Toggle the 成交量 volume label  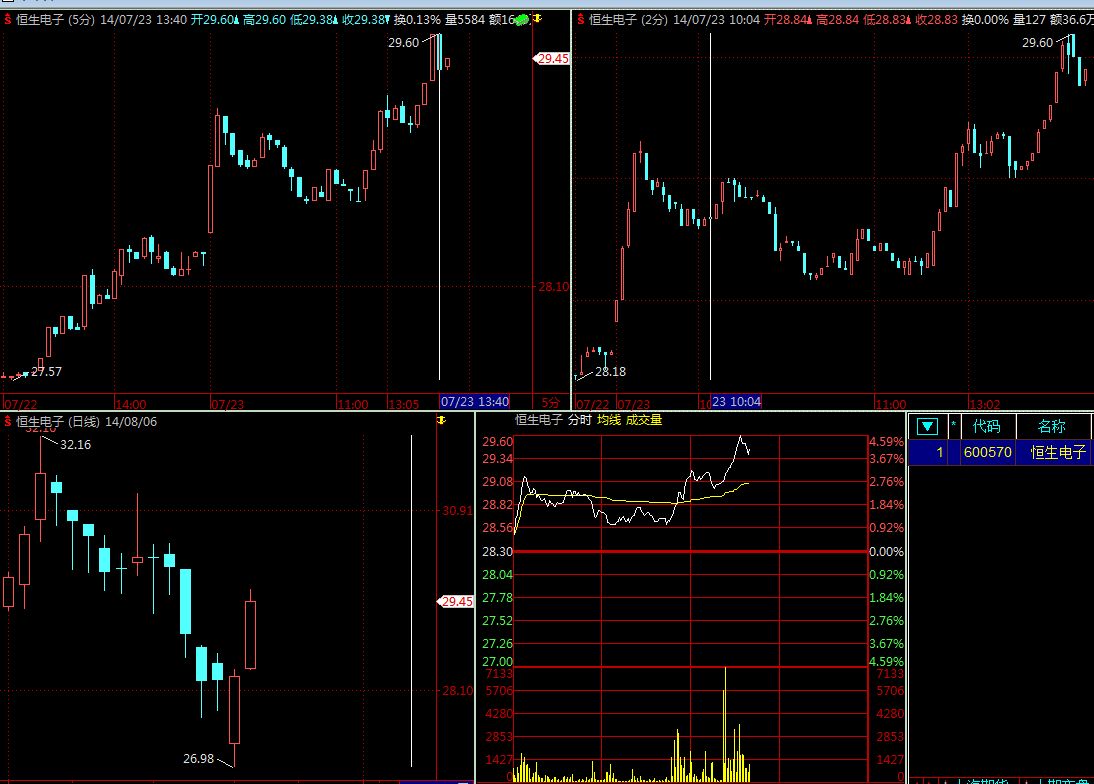coord(644,420)
